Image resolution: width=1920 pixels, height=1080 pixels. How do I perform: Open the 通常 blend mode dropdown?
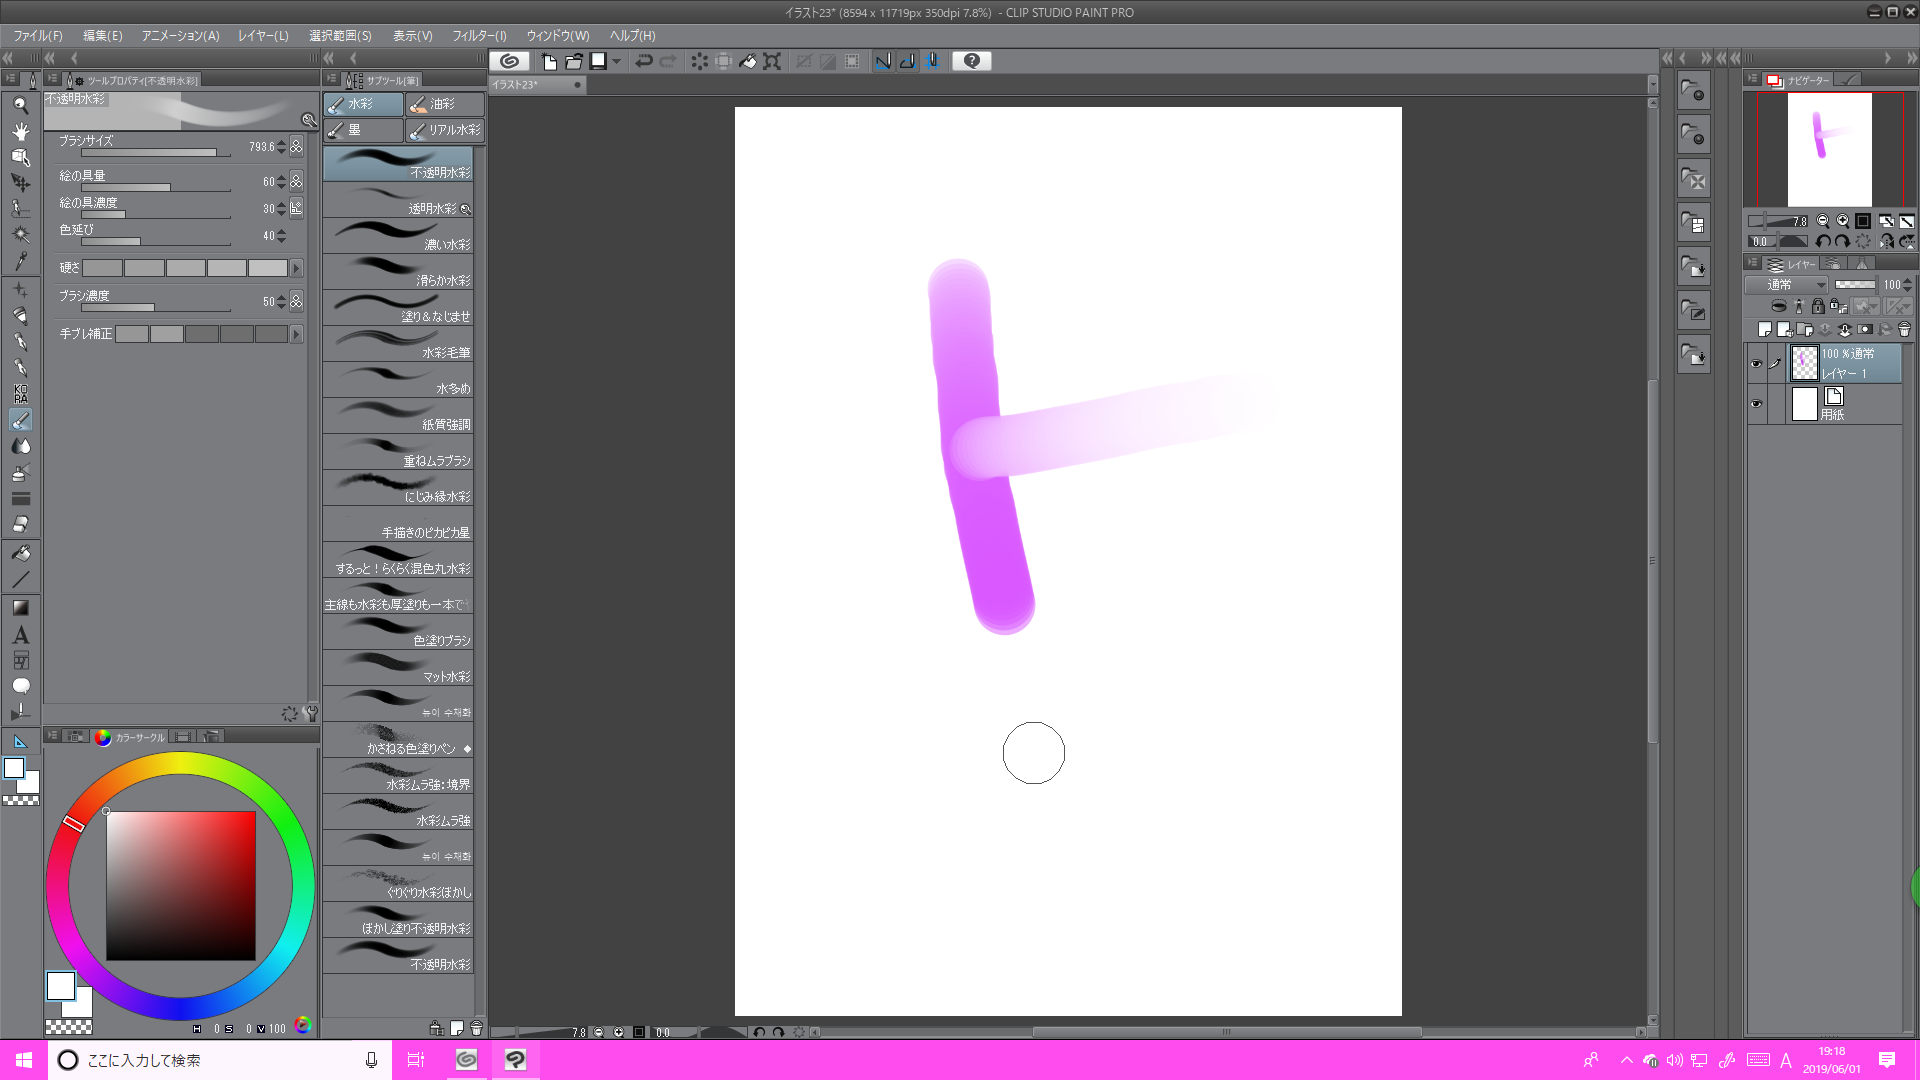point(1786,285)
